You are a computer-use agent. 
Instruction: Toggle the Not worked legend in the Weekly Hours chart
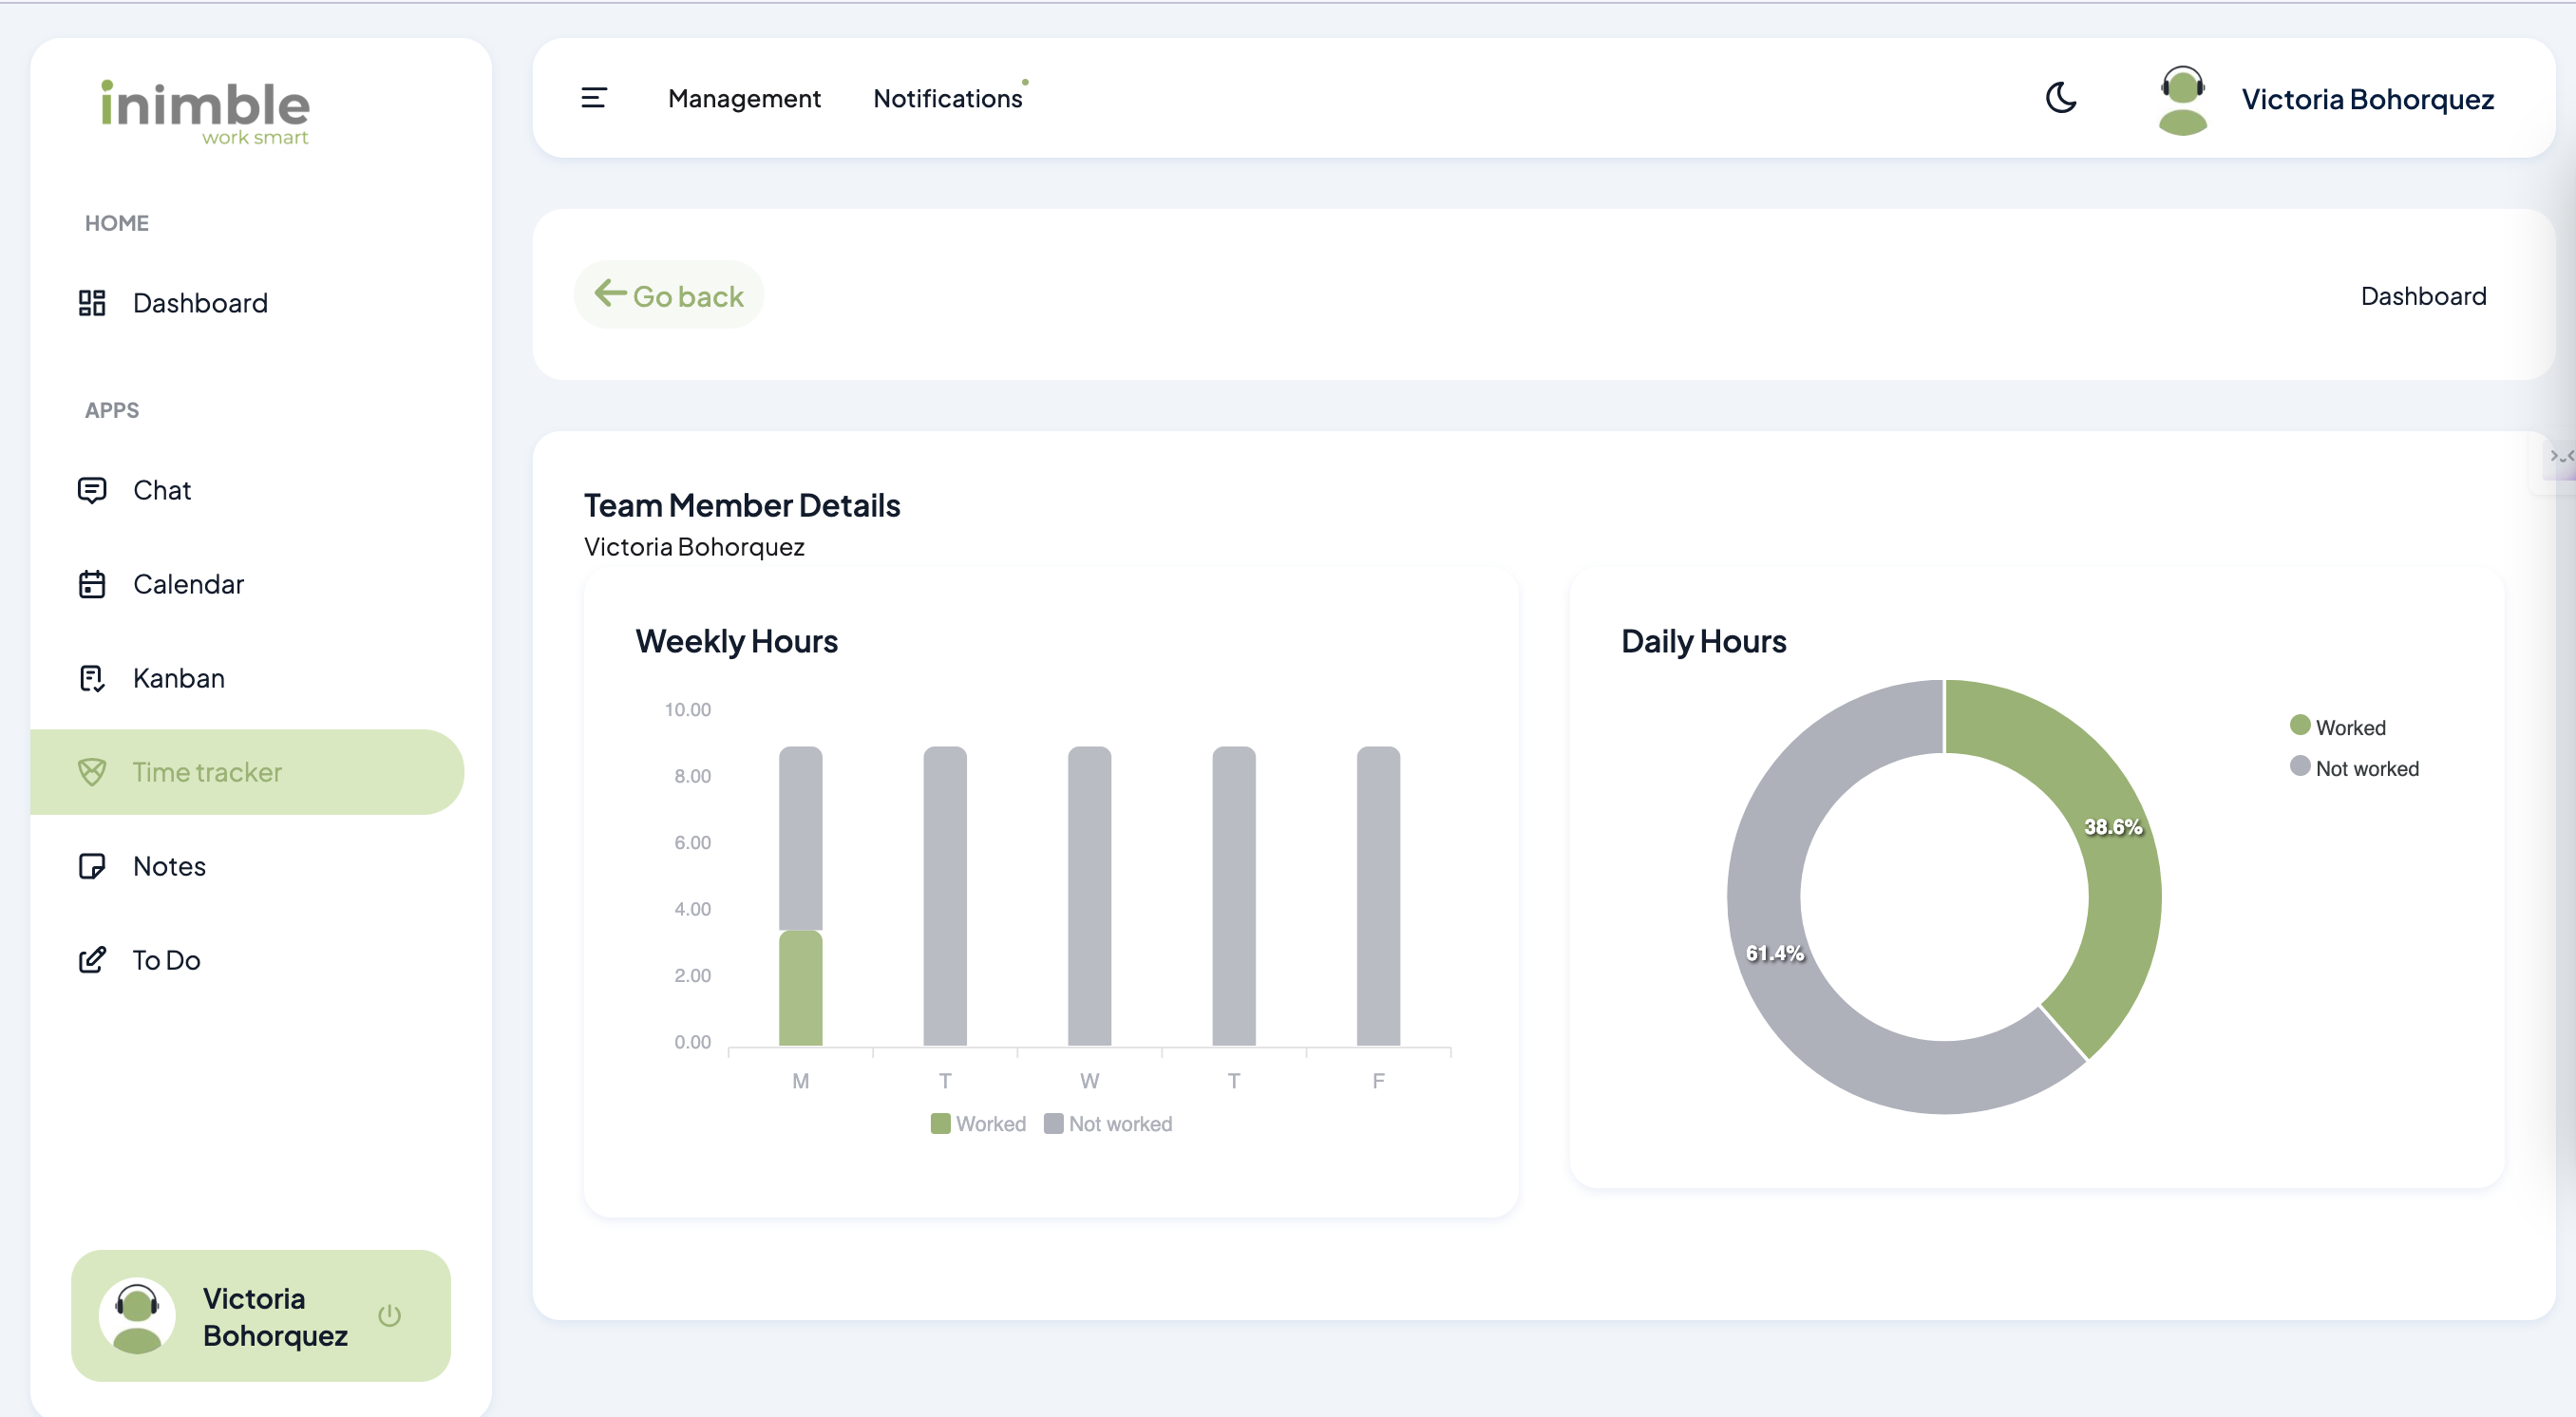point(1108,1123)
